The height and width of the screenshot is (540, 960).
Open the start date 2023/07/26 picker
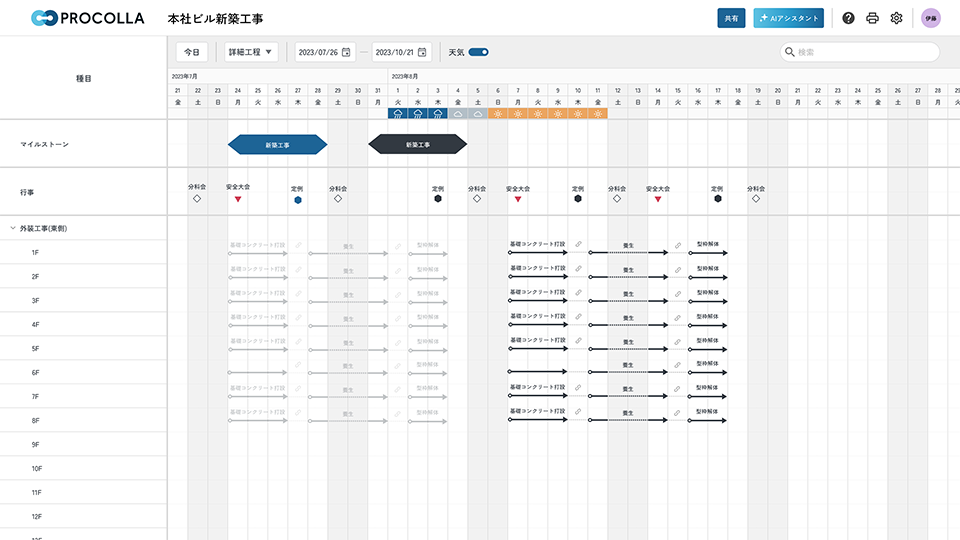tap(324, 52)
